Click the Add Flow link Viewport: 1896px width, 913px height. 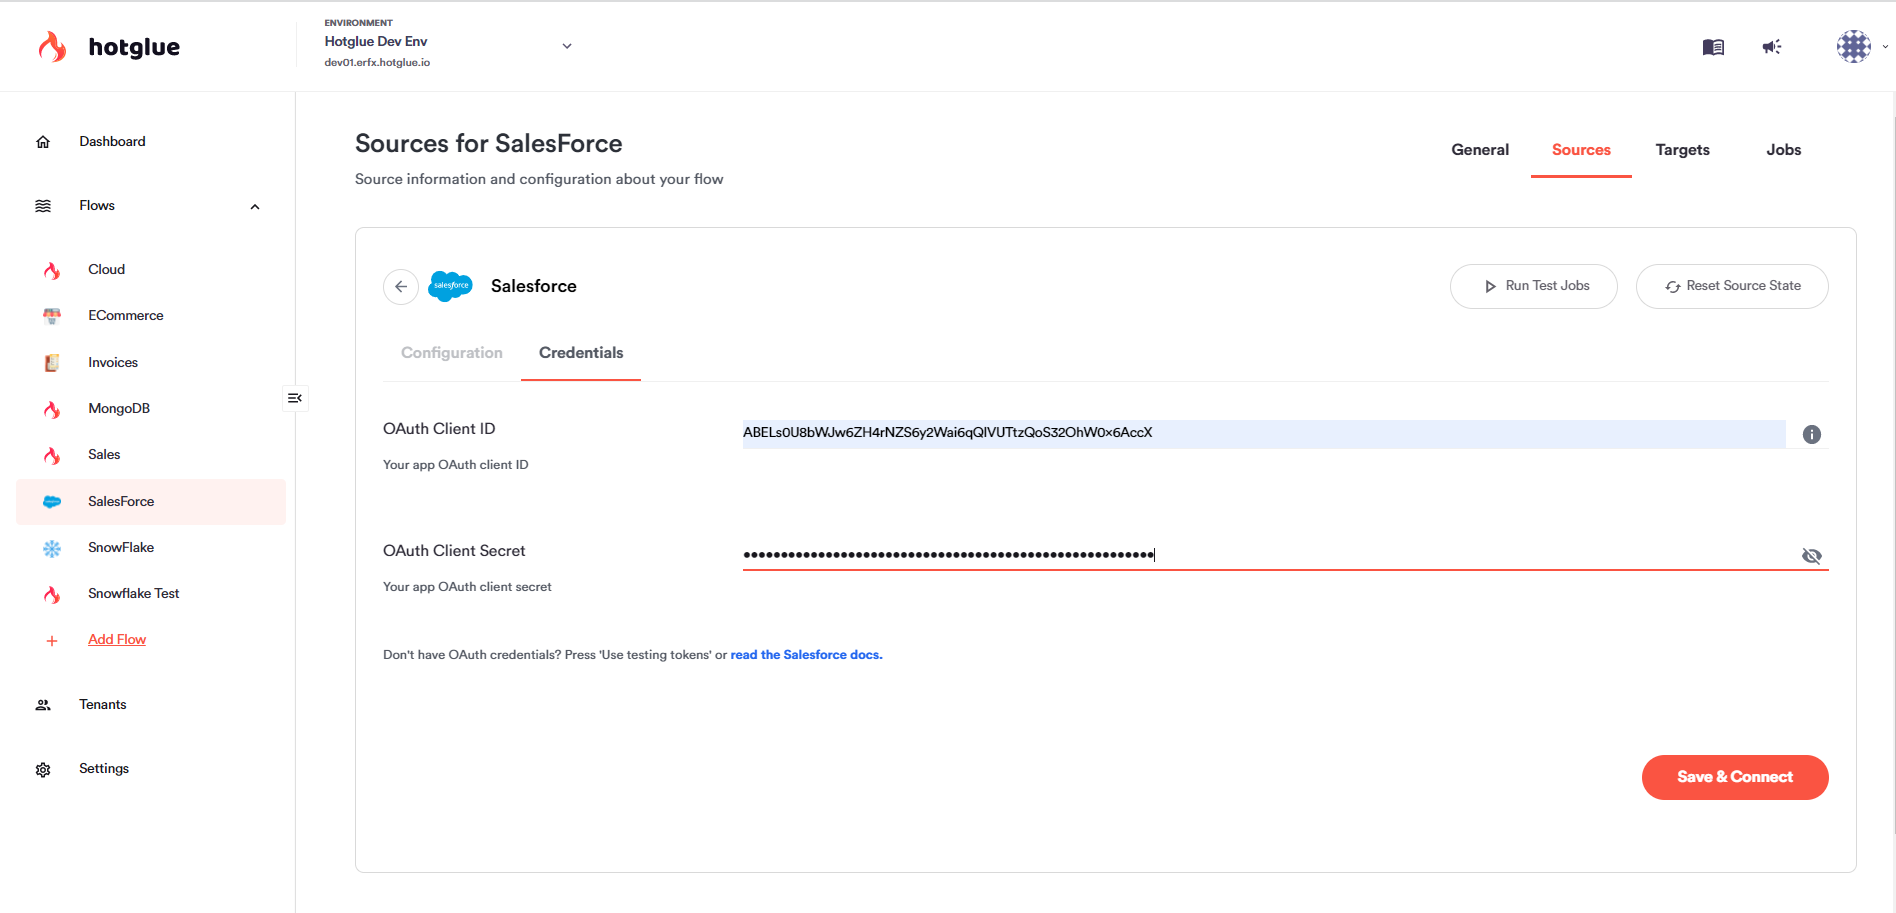pyautogui.click(x=117, y=640)
